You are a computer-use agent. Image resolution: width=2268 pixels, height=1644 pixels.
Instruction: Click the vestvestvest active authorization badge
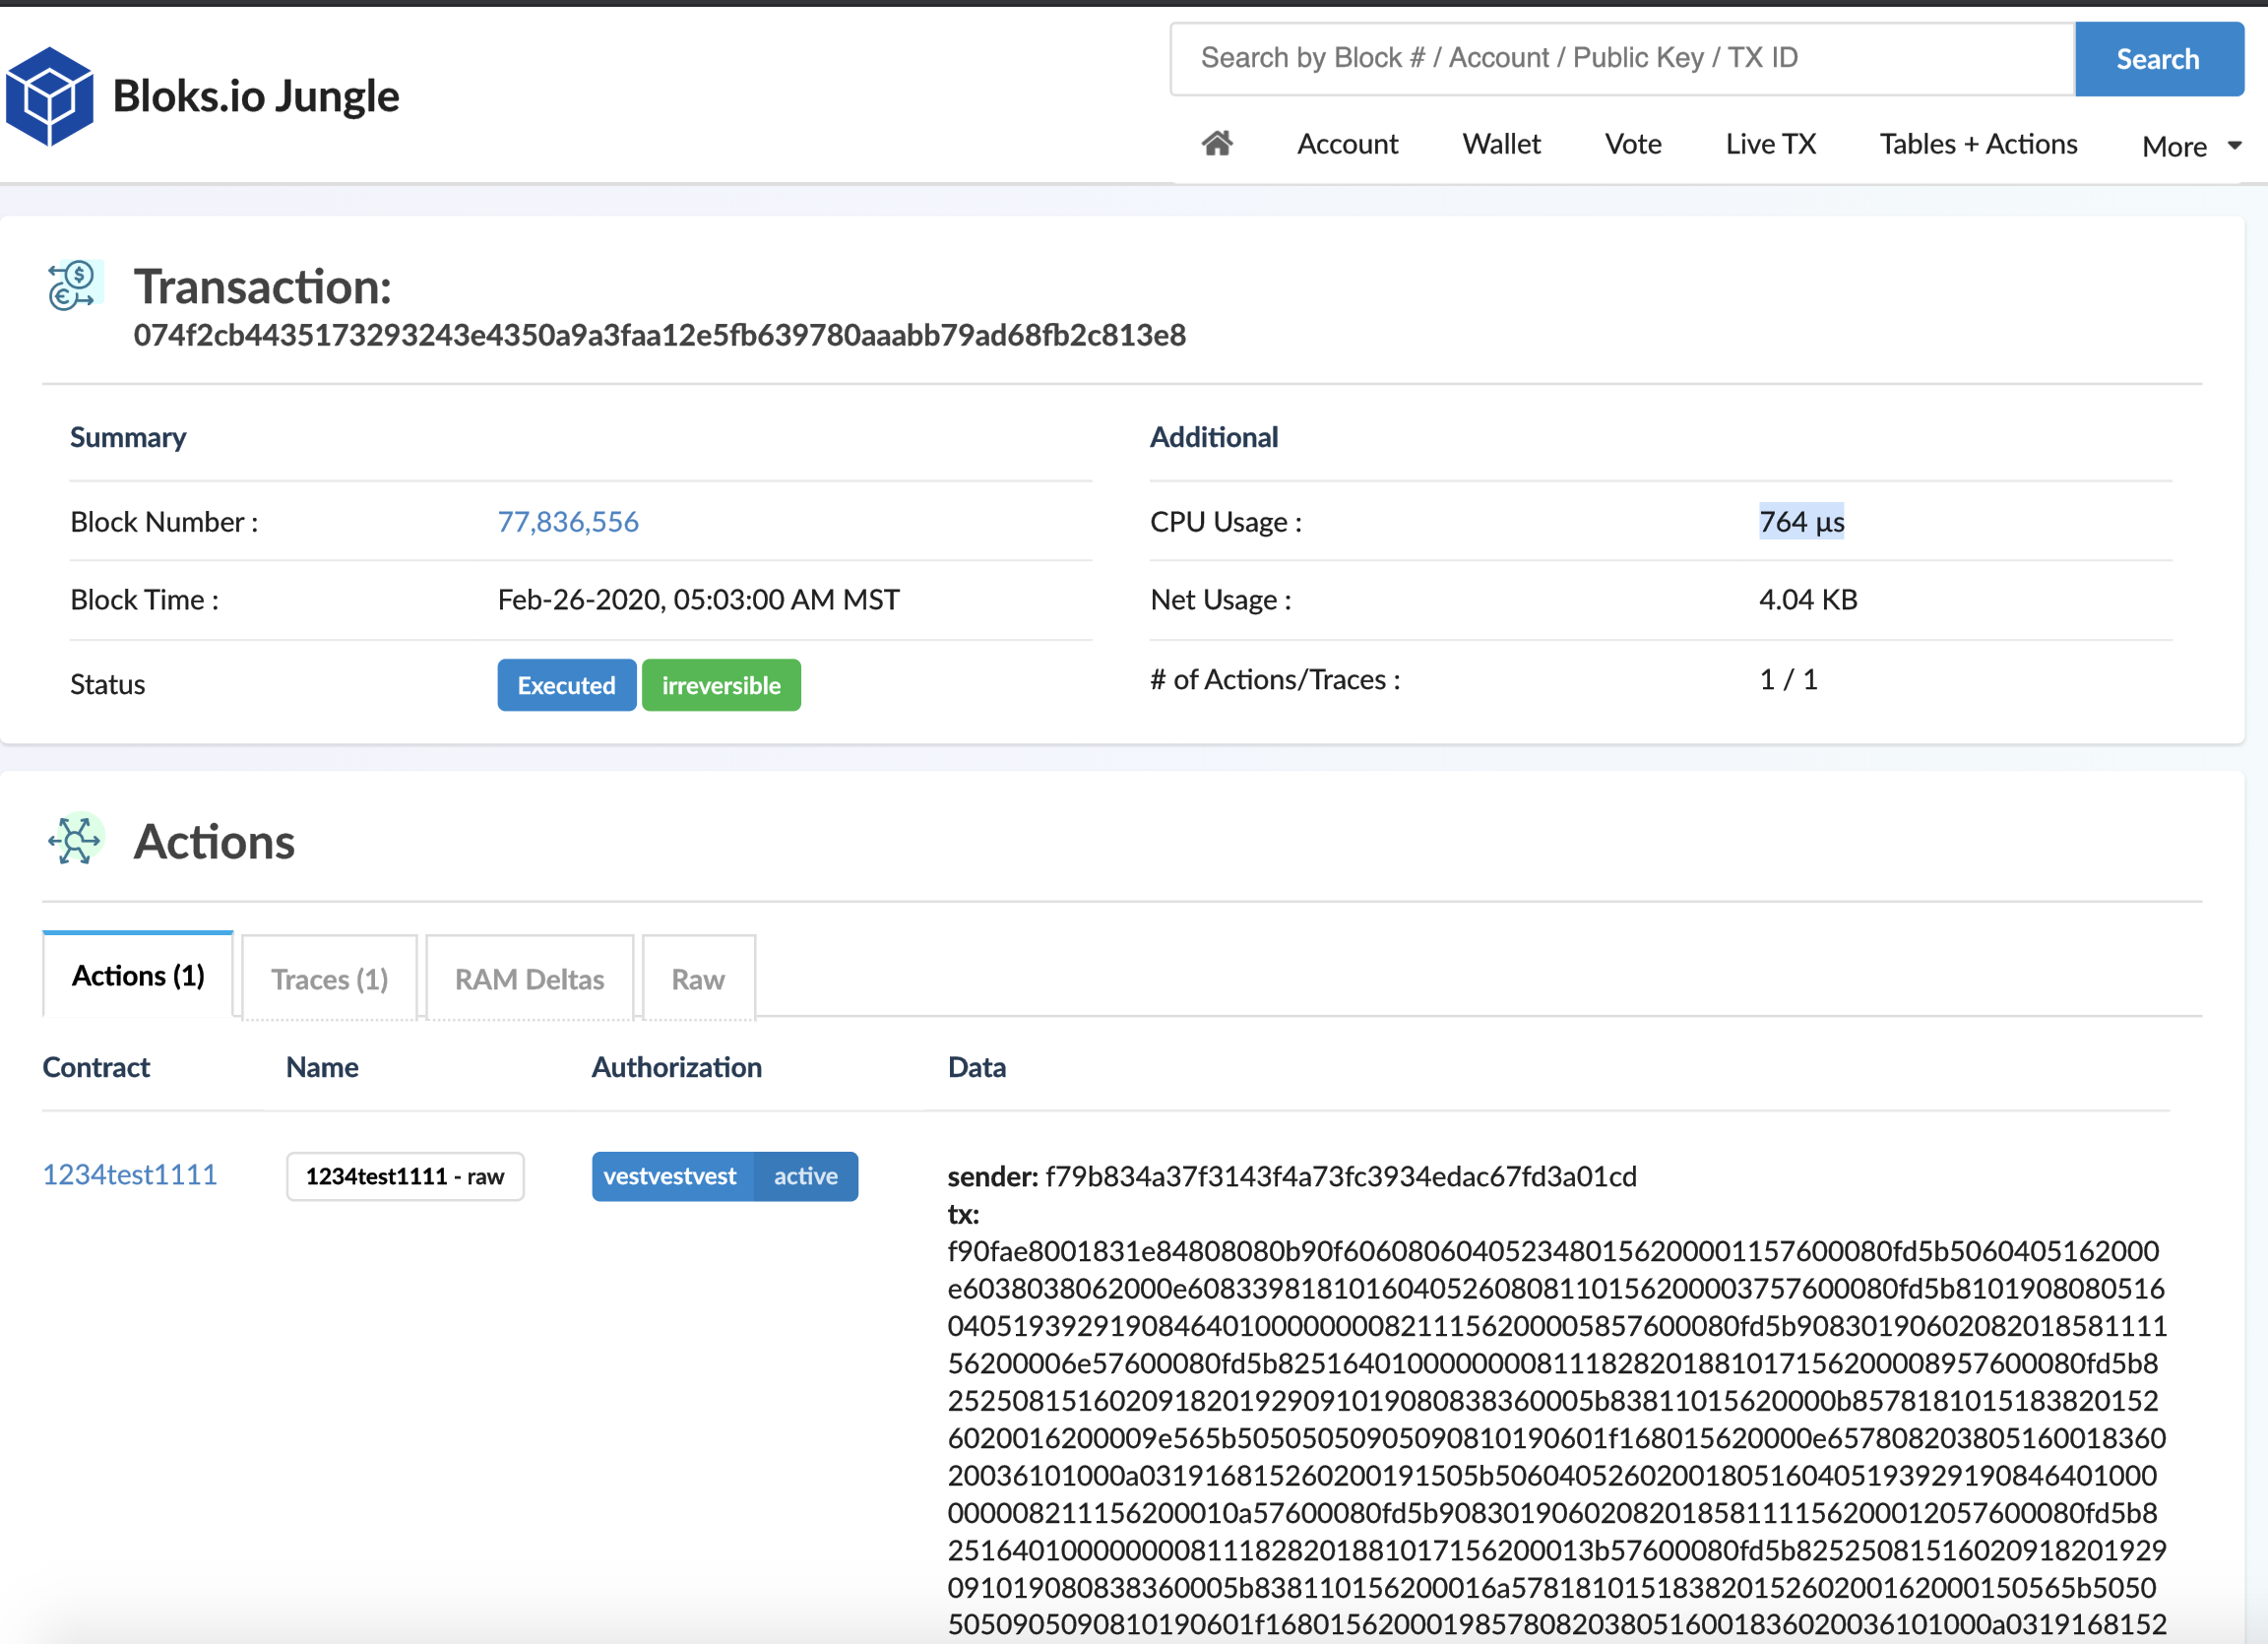(x=724, y=1176)
